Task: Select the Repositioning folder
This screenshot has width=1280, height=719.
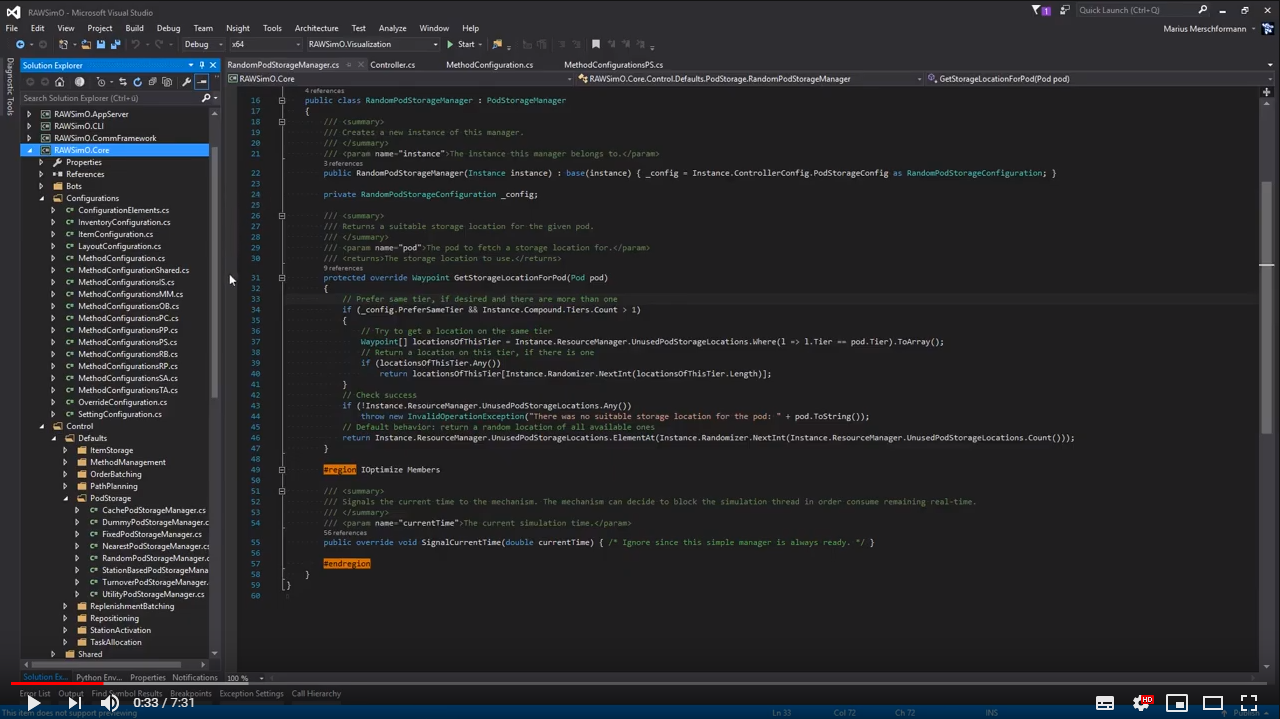Action: 114,618
